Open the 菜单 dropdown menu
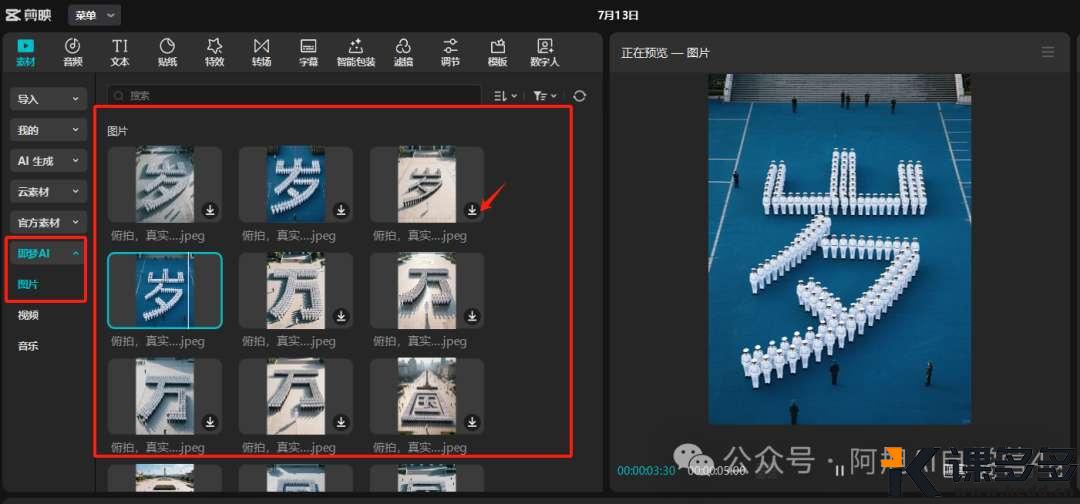Image resolution: width=1080 pixels, height=504 pixels. tap(94, 15)
